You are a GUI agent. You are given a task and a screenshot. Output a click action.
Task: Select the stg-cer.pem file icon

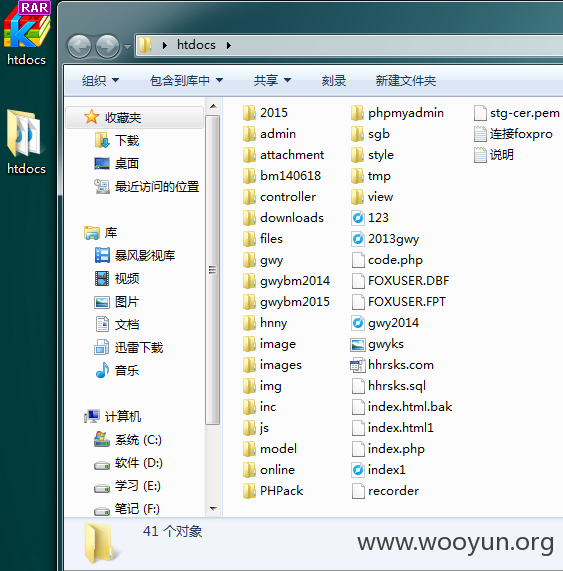click(480, 113)
